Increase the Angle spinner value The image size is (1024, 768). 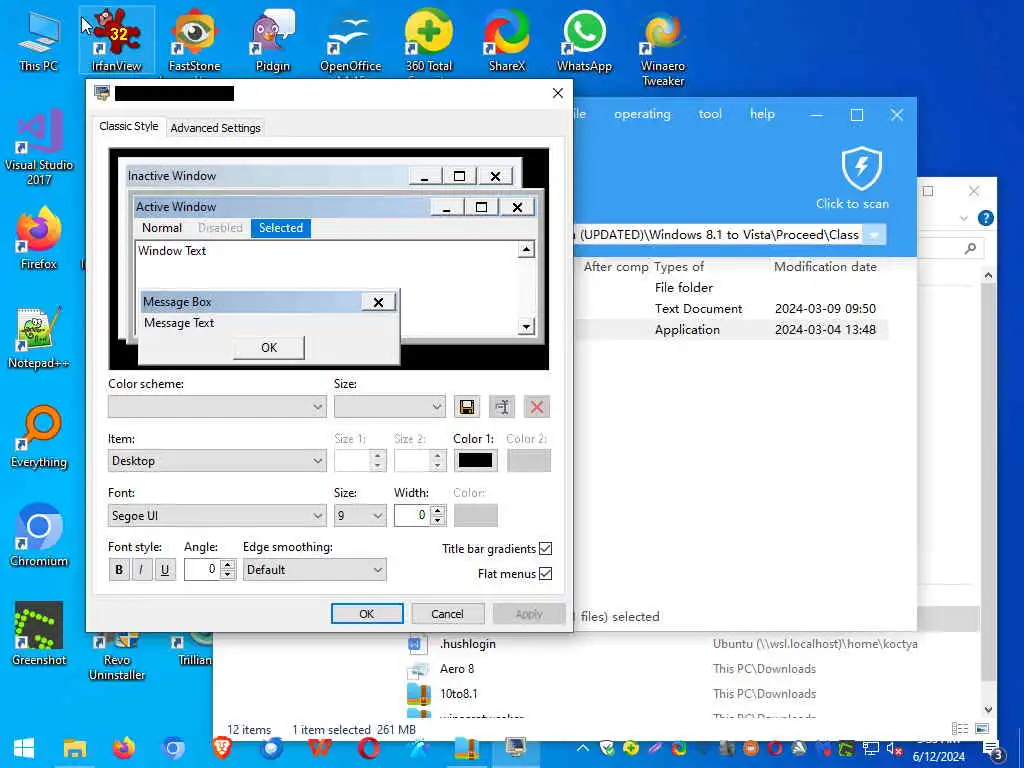pyautogui.click(x=227, y=565)
